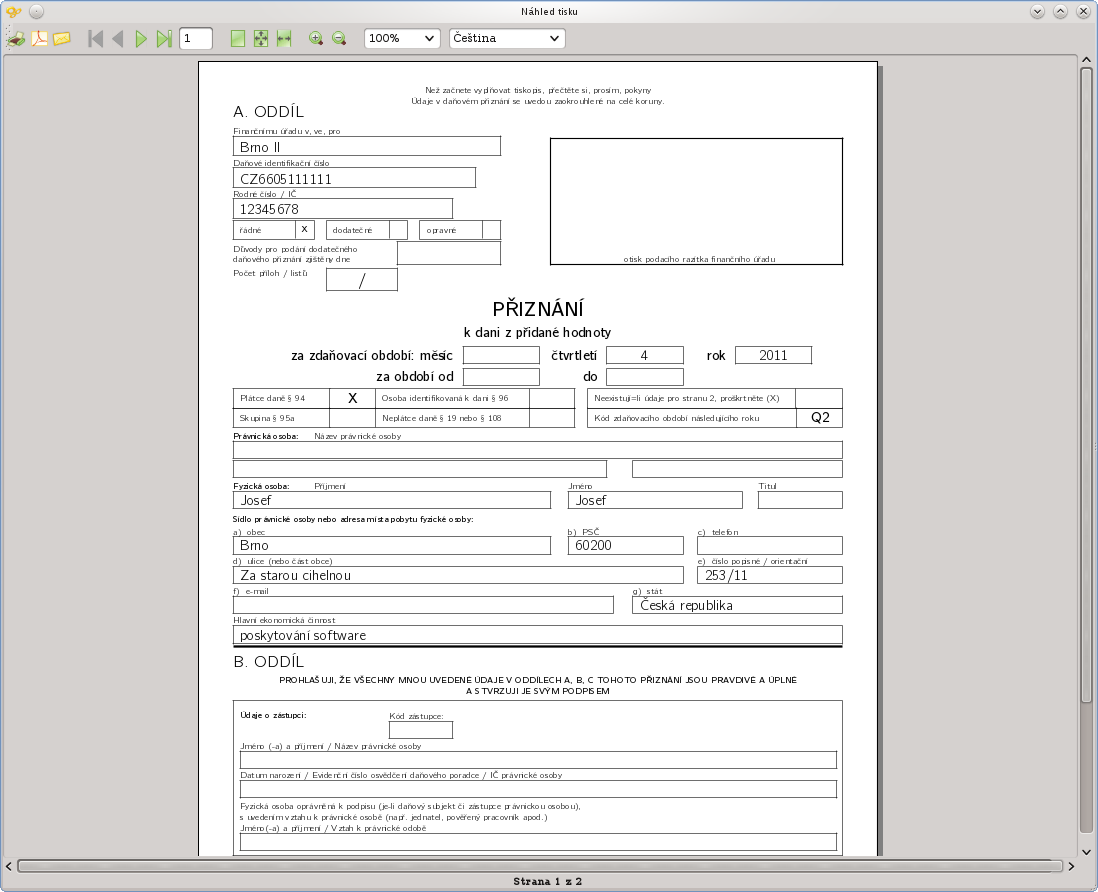Click the 'Brno II' tax office value
The height and width of the screenshot is (892, 1098).
tap(260, 147)
